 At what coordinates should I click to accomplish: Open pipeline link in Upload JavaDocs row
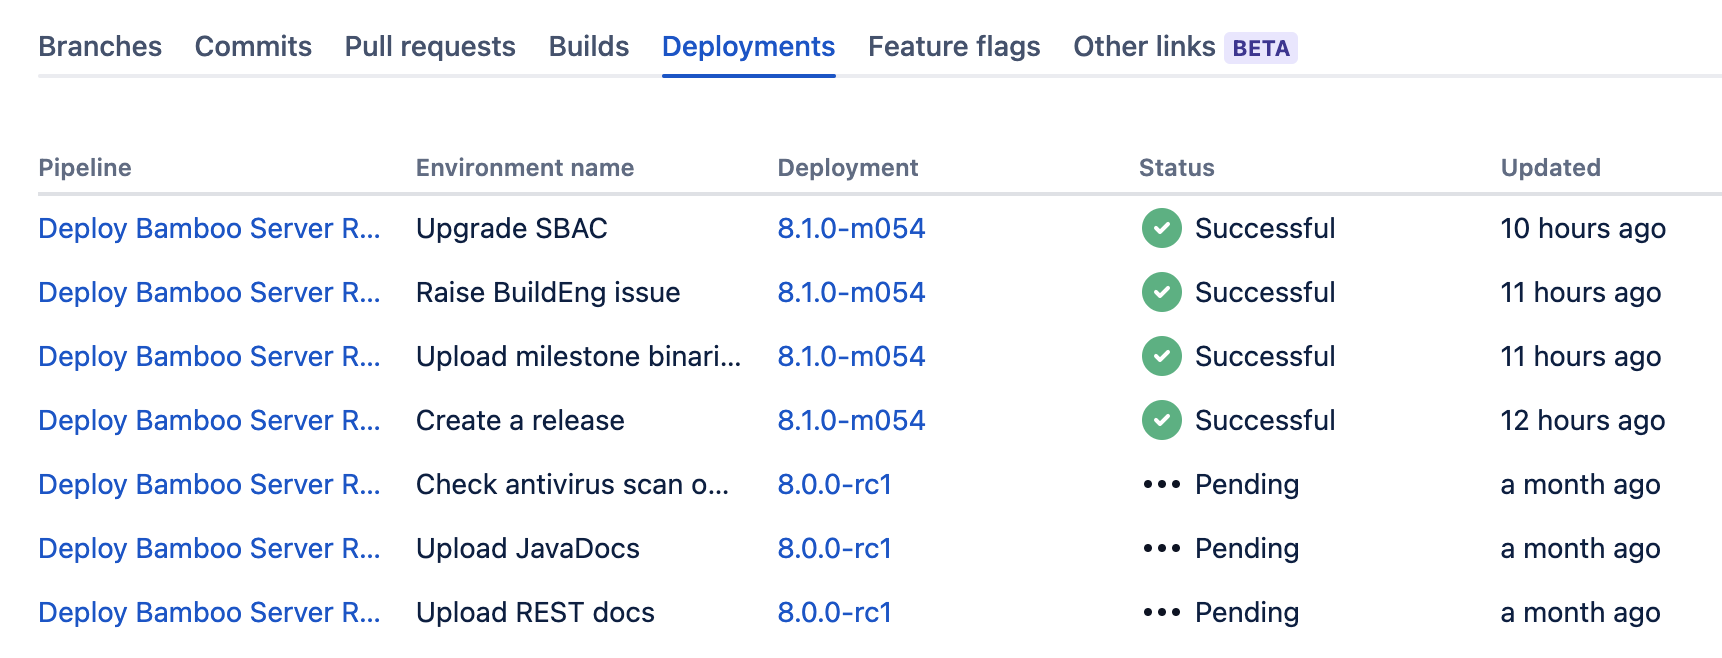point(209,548)
